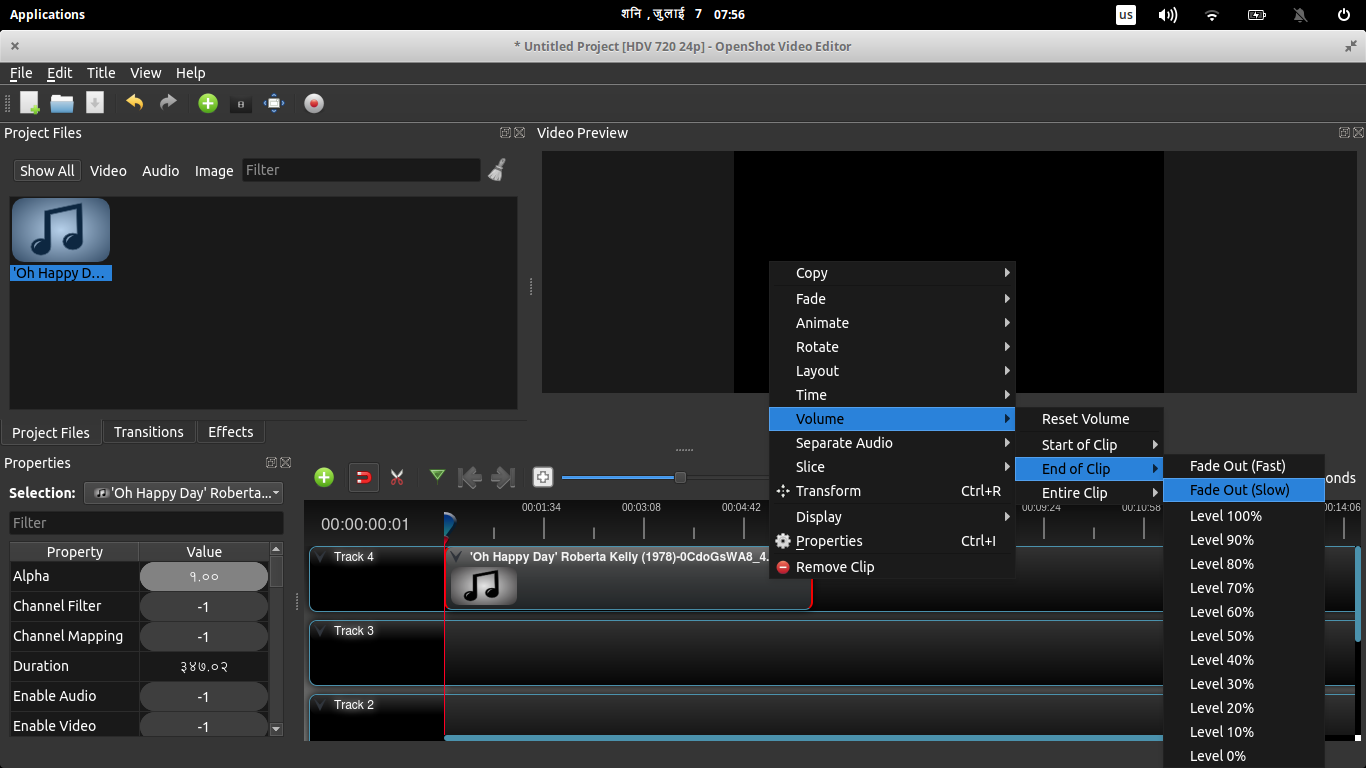Open Start of Clip volume submenu

[1089, 445]
